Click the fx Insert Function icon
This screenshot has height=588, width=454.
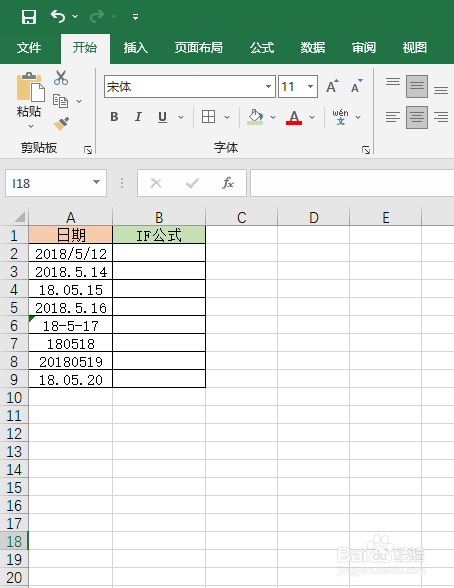pos(228,183)
